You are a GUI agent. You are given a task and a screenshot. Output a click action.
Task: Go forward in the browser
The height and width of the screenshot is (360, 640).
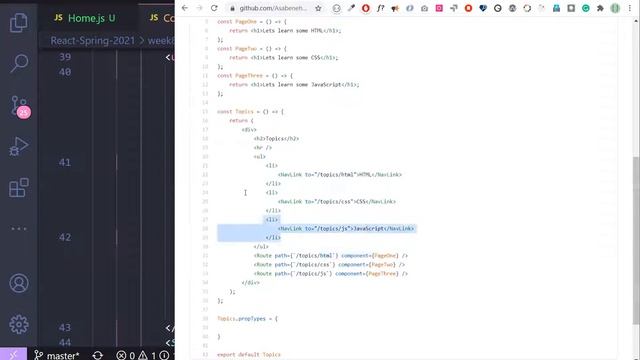(x=200, y=8)
